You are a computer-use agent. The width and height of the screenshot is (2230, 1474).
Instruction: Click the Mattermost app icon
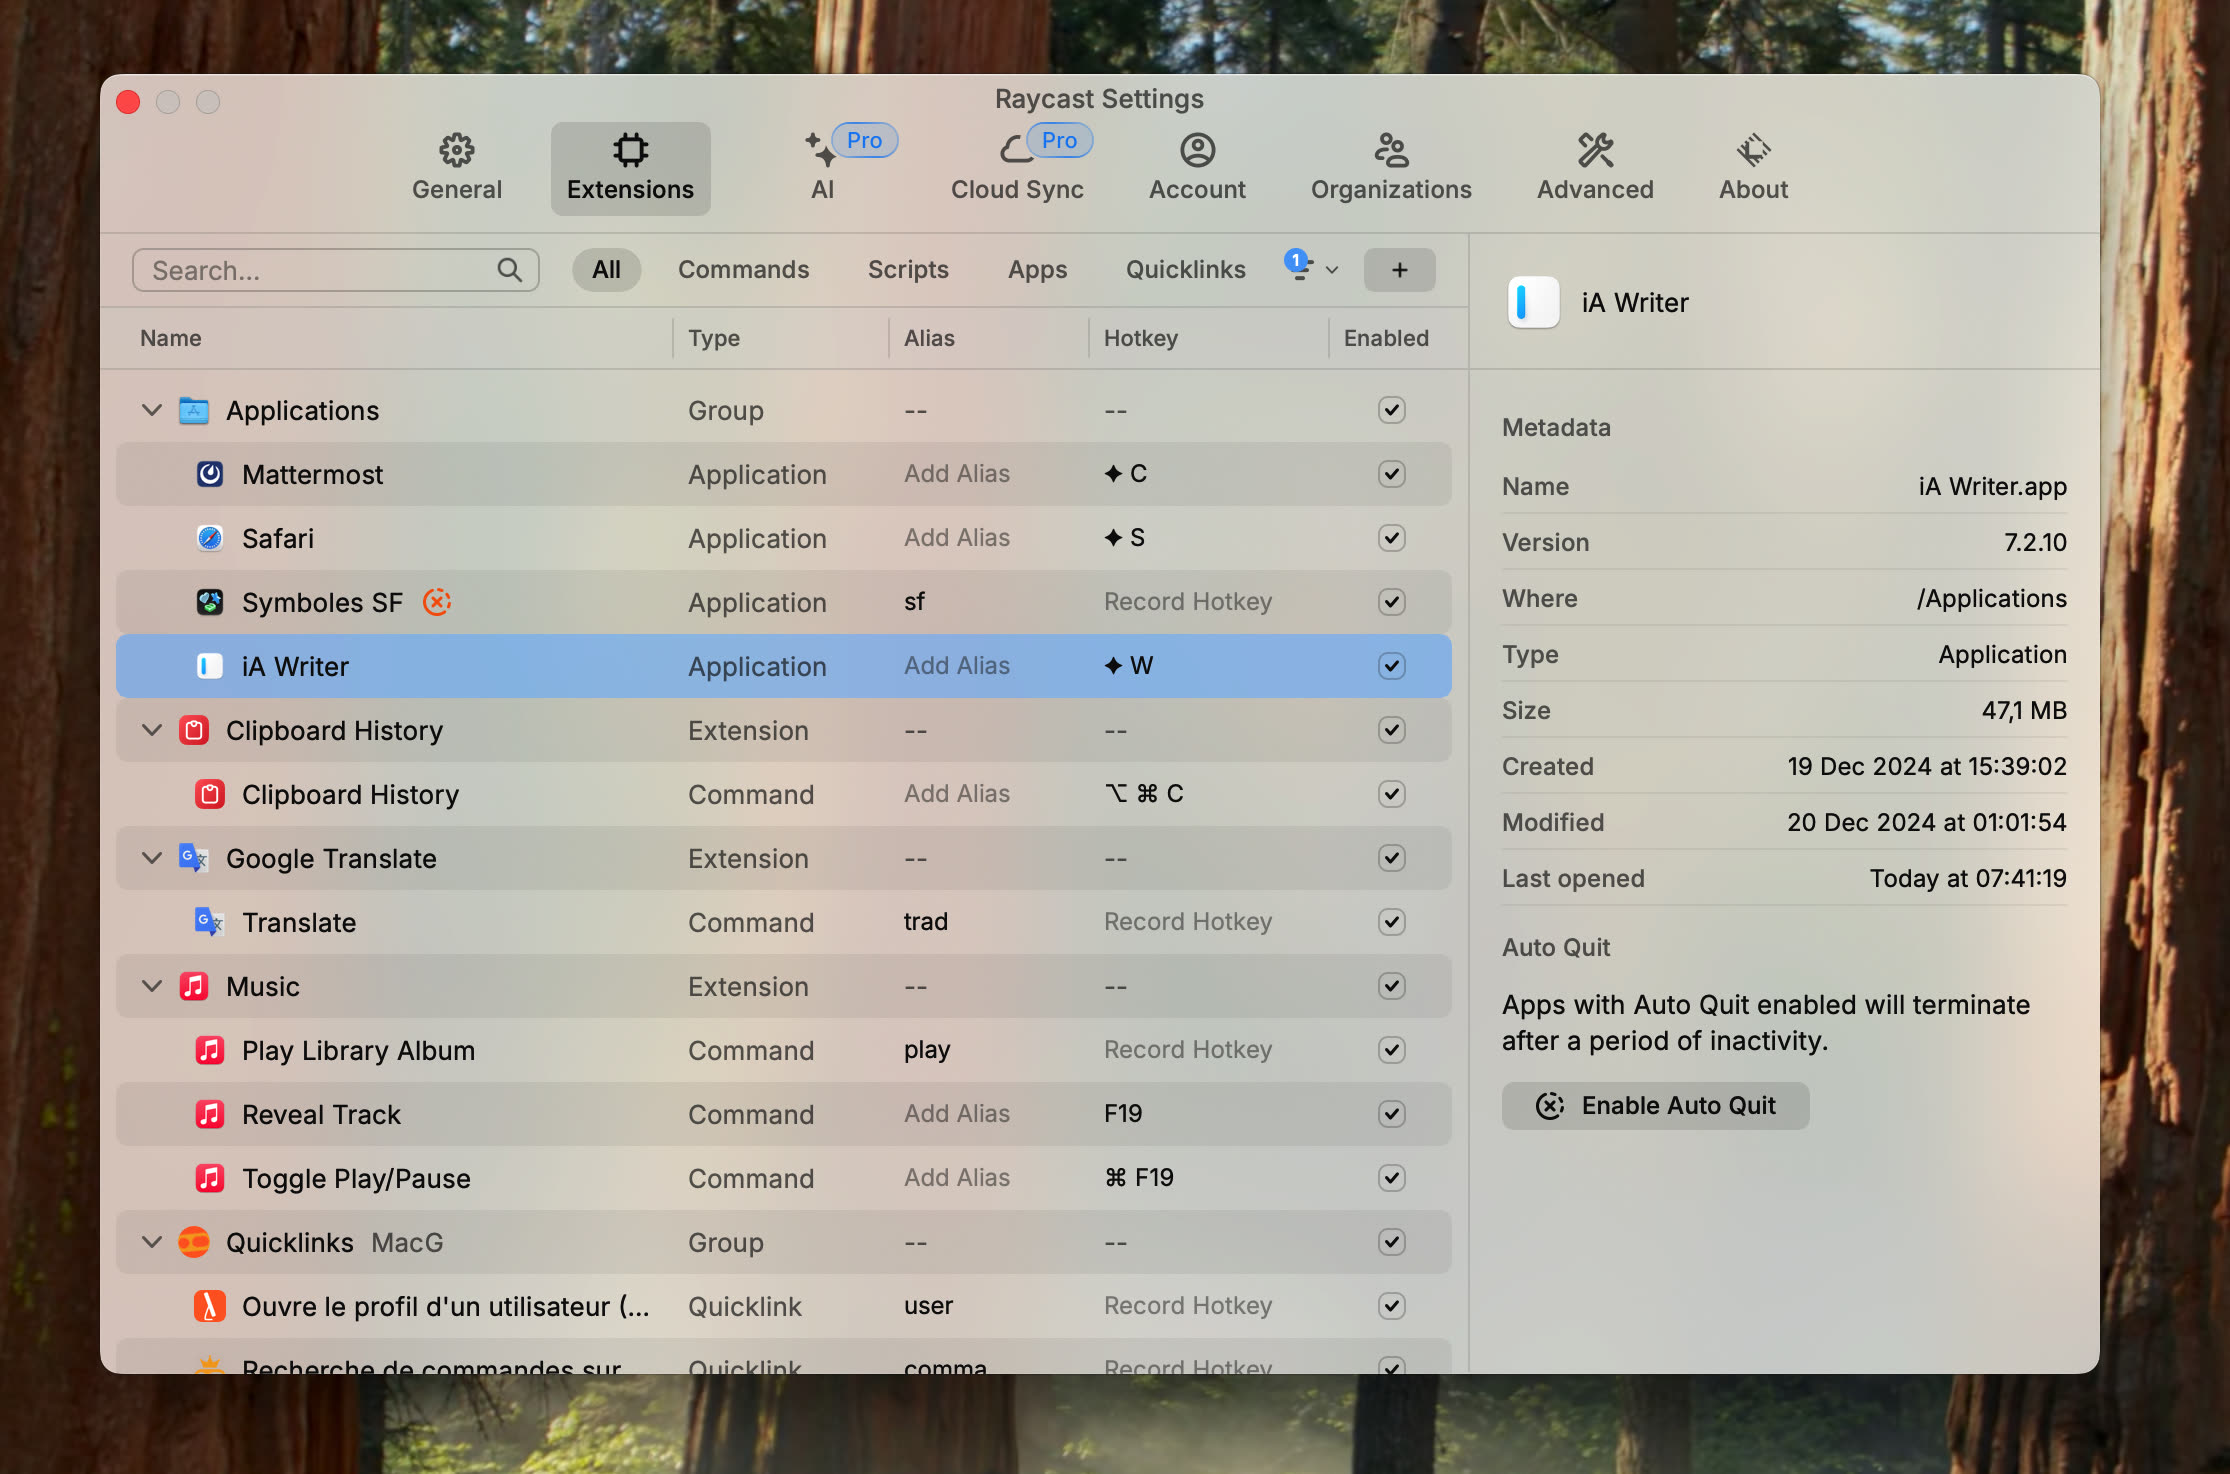(x=209, y=474)
